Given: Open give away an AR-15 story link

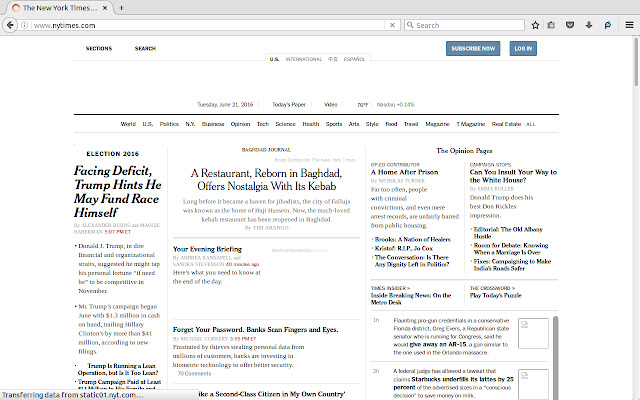Looking at the screenshot, I should pos(438,344).
